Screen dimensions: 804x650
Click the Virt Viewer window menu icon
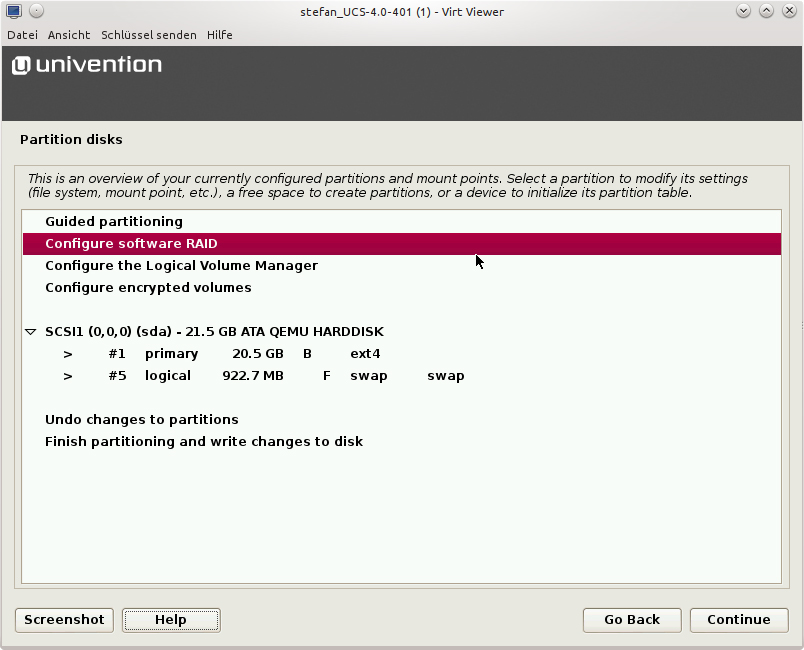click(x=14, y=11)
